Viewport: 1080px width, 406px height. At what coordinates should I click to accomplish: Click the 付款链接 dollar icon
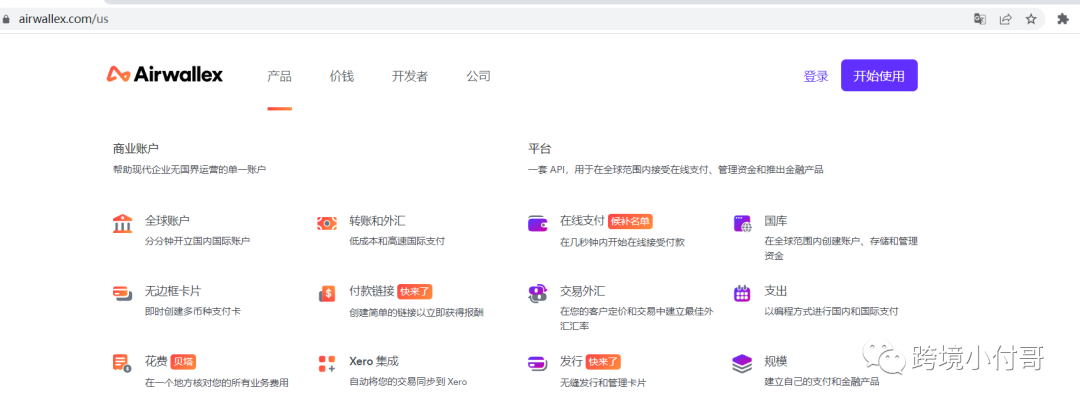point(326,294)
